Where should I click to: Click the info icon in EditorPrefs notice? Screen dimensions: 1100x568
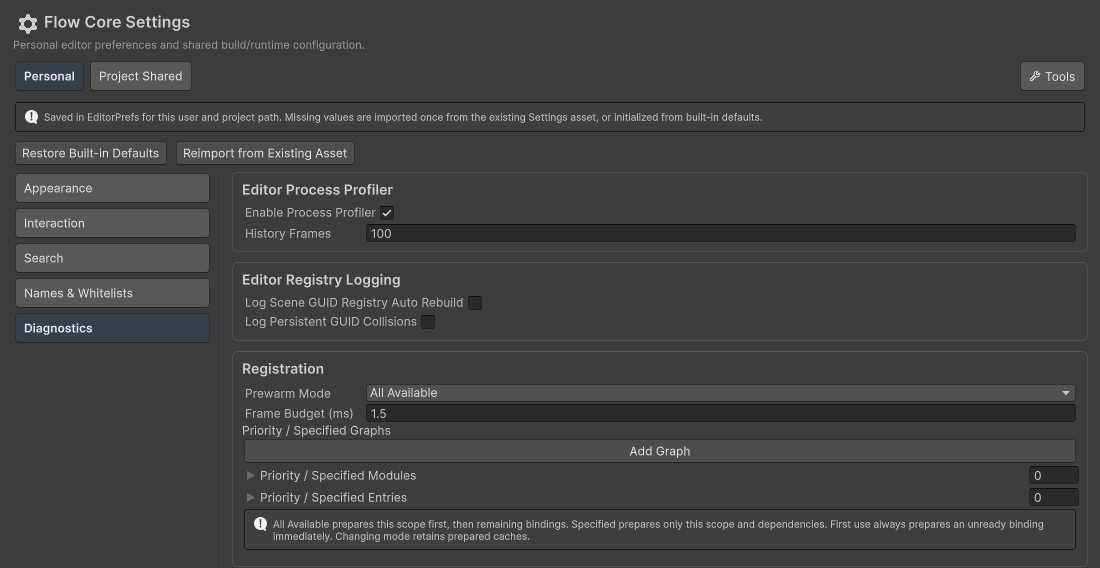[x=32, y=117]
